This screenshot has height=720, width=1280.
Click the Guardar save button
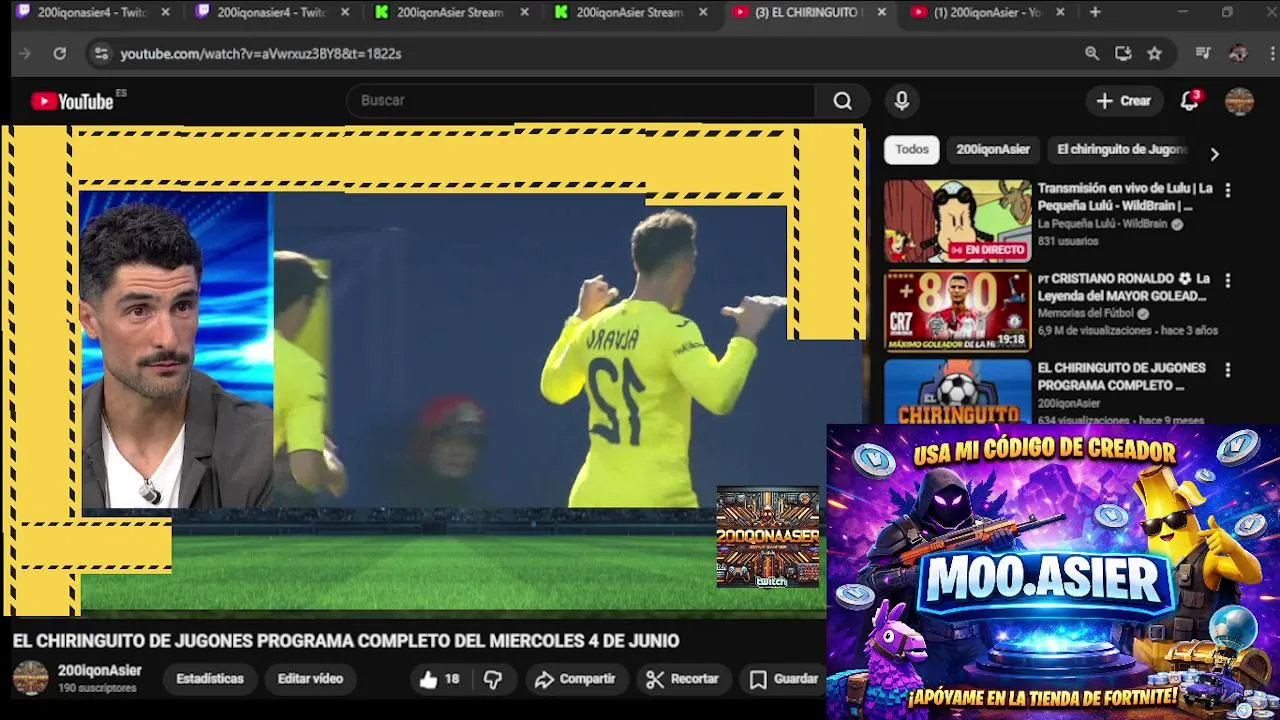784,679
